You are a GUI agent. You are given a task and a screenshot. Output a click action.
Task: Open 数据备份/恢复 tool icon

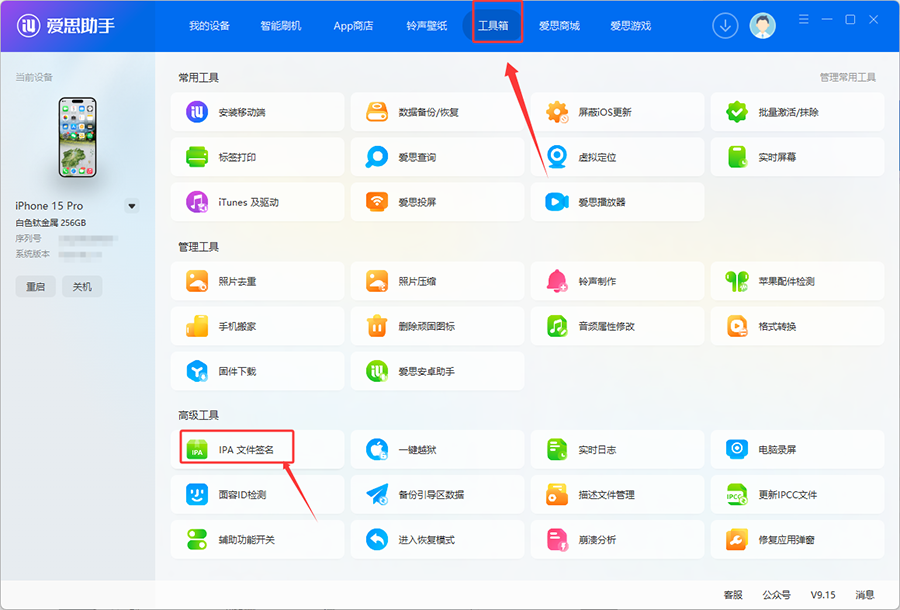point(377,112)
